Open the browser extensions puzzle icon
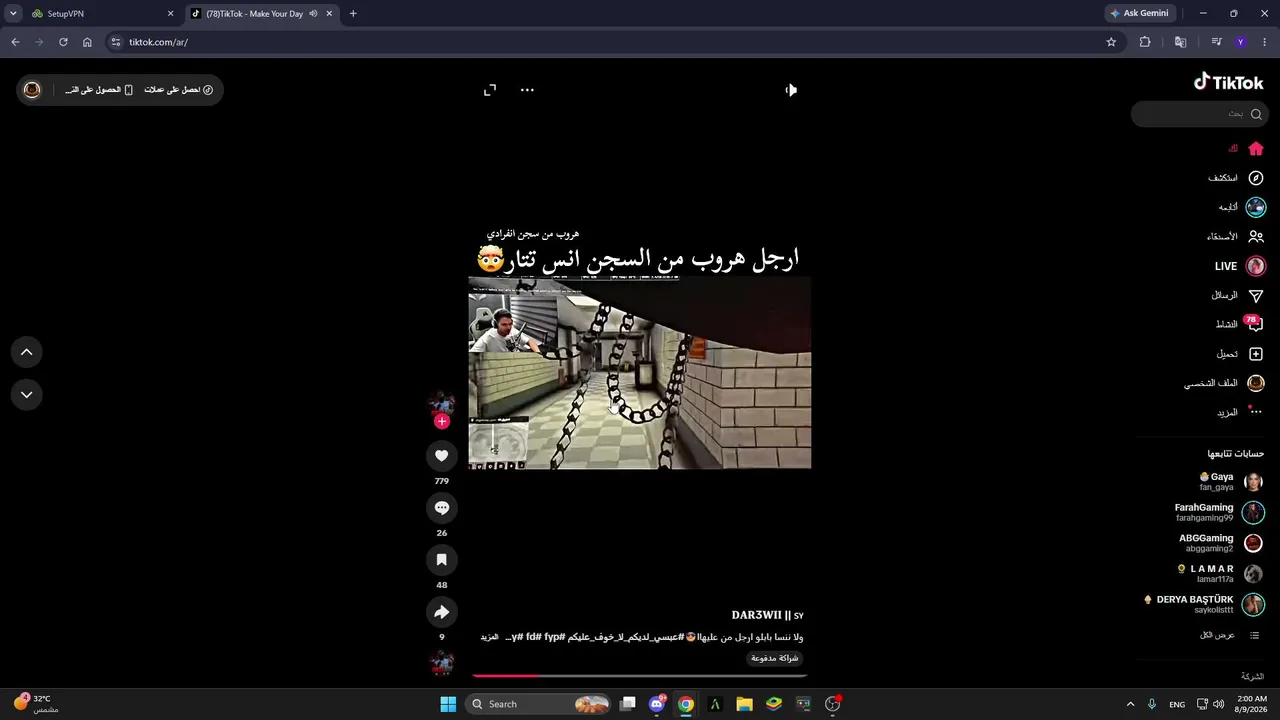The image size is (1280, 720). tap(1145, 42)
